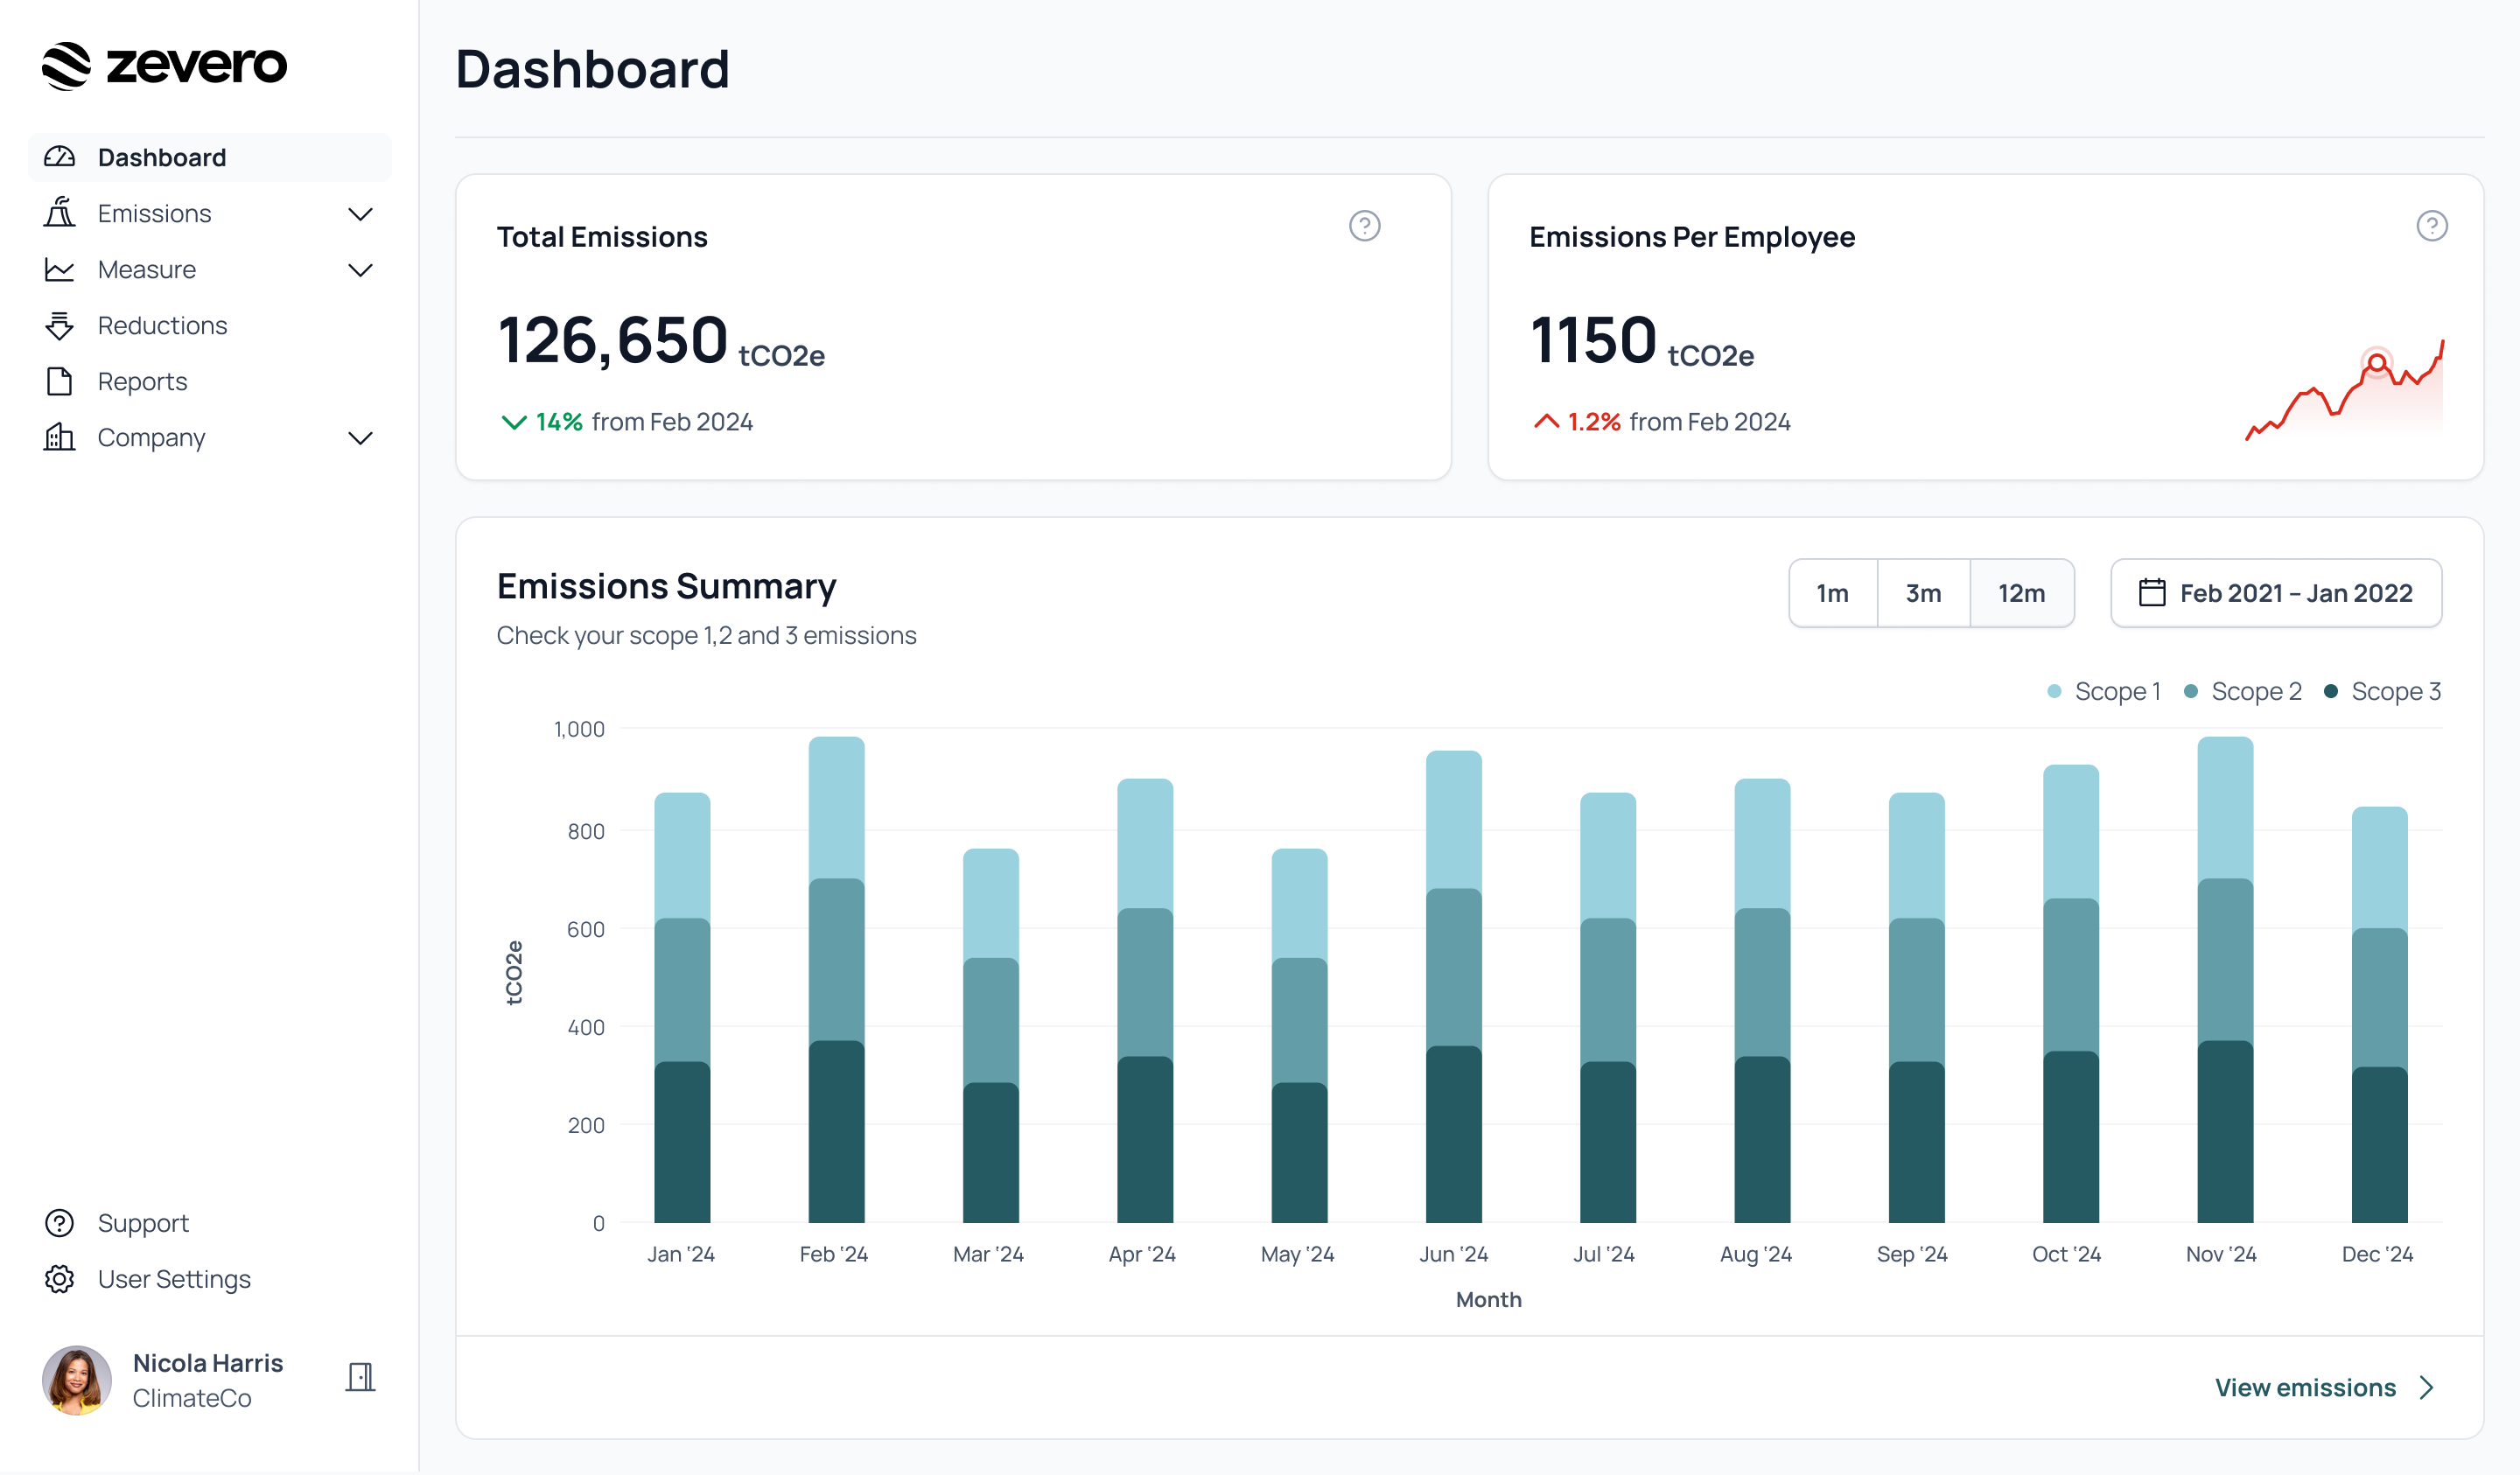
Task: Expand the Company section chevron
Action: [361, 437]
